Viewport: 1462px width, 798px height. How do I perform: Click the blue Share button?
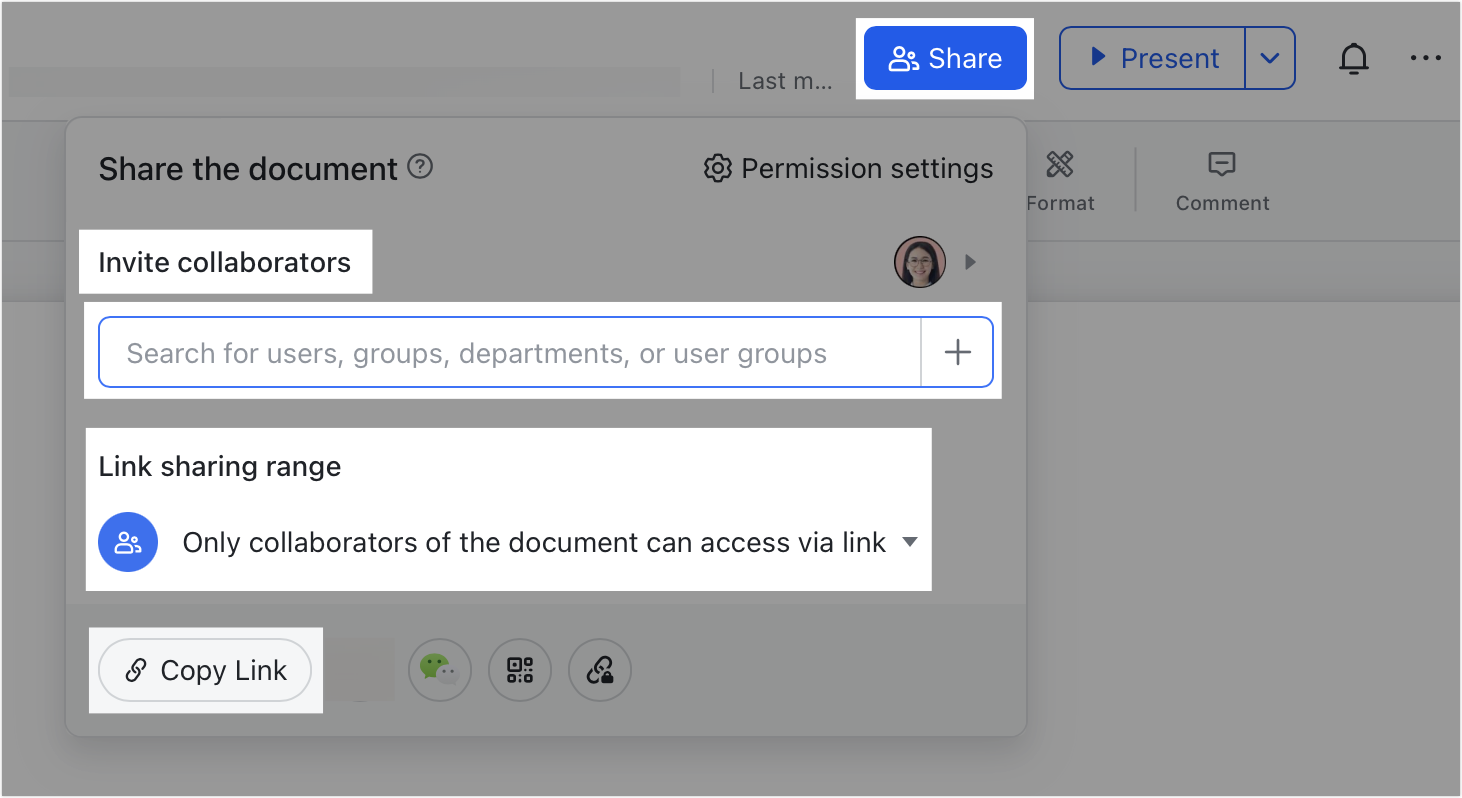point(945,59)
